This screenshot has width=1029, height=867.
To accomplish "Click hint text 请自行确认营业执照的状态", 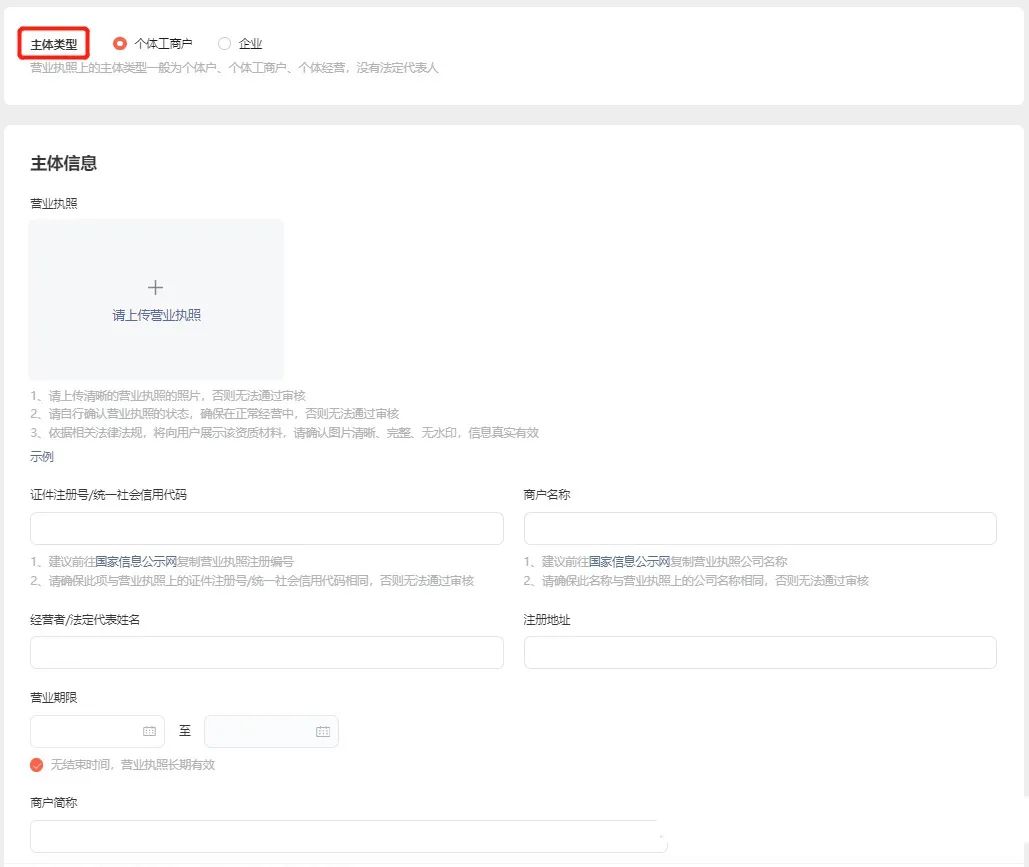I will pos(119,413).
